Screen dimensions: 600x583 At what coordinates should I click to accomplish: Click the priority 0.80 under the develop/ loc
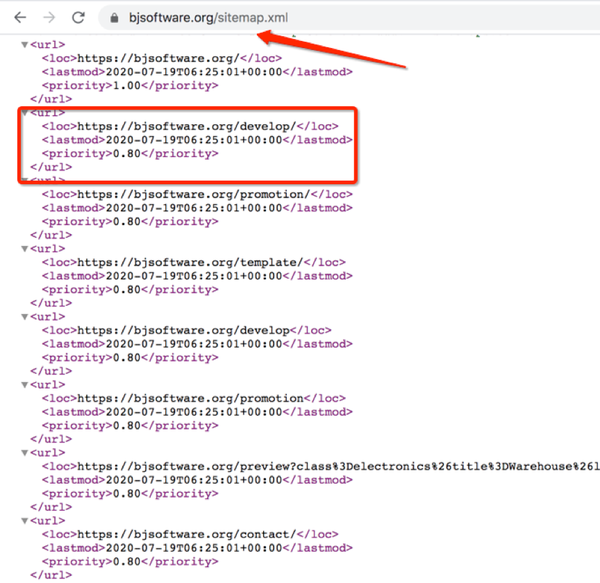[127, 153]
